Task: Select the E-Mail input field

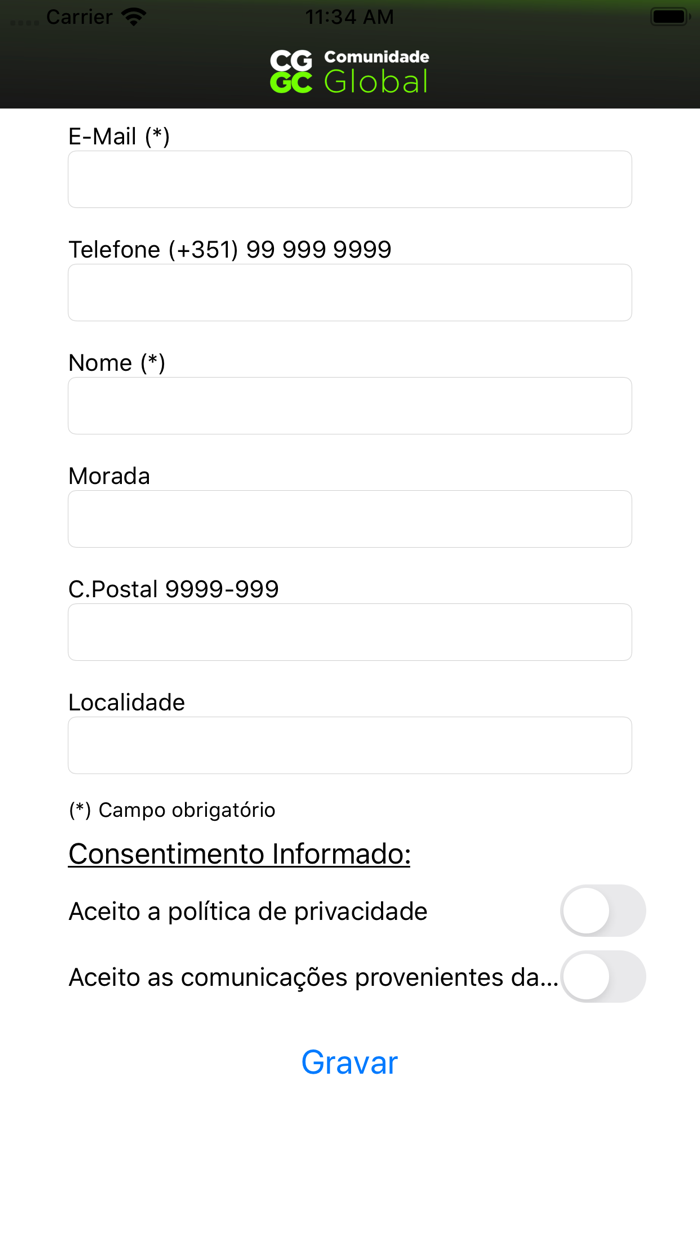Action: (x=349, y=179)
